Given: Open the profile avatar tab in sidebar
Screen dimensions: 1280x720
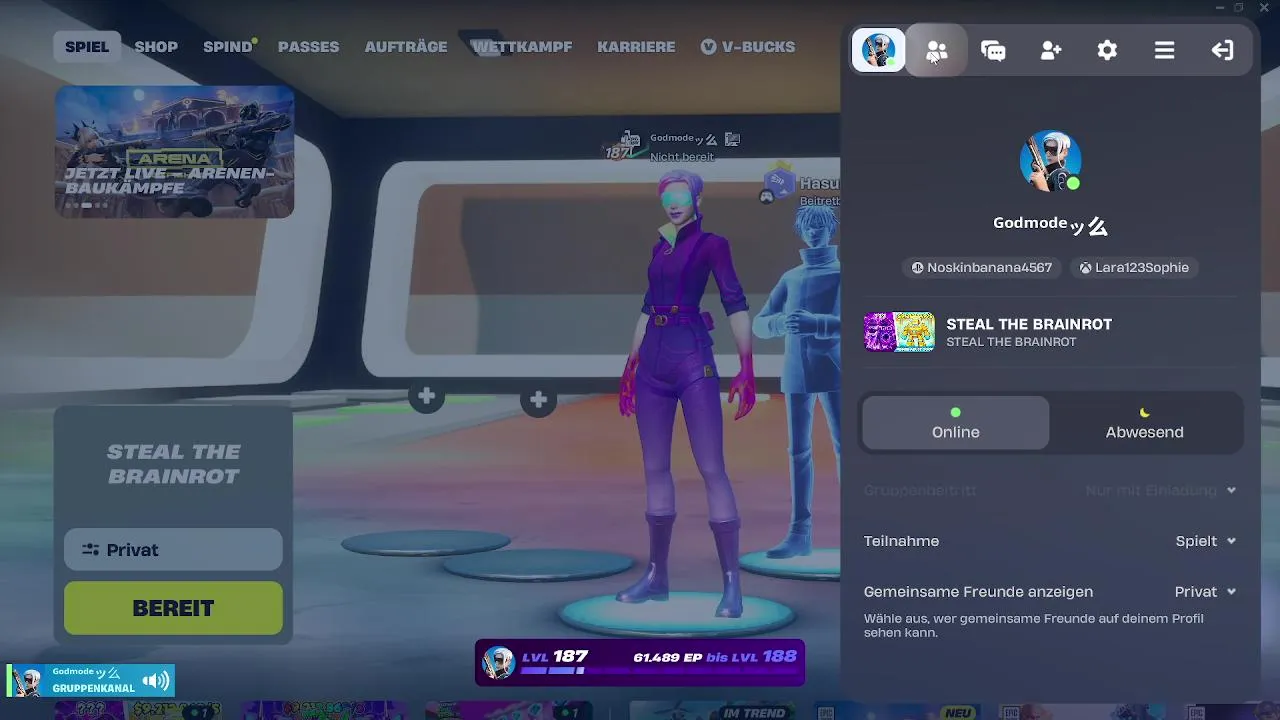Looking at the screenshot, I should [879, 50].
